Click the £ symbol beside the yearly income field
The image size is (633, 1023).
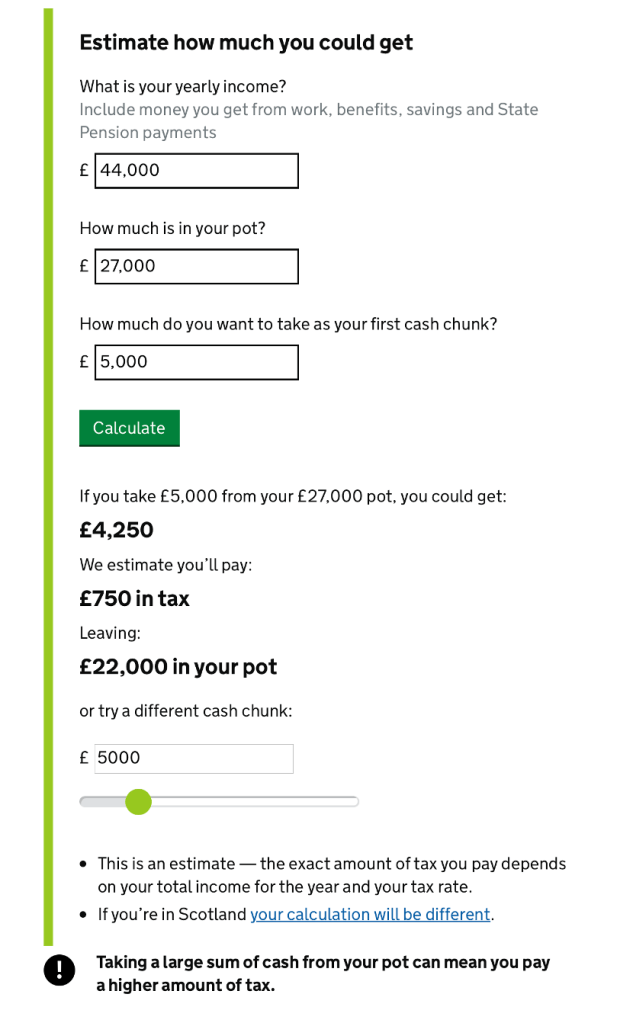pos(84,170)
